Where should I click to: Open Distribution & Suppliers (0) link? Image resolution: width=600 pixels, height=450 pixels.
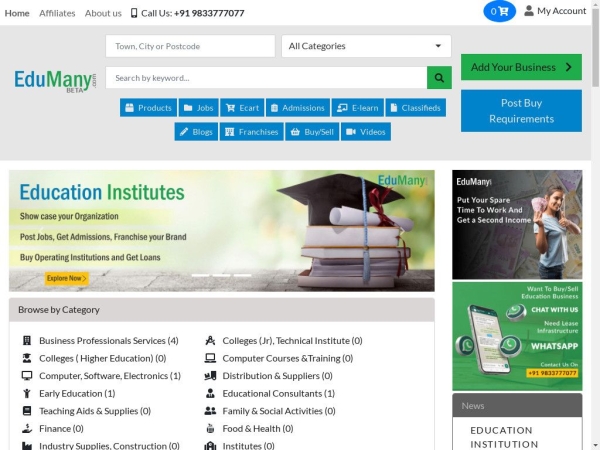(277, 376)
